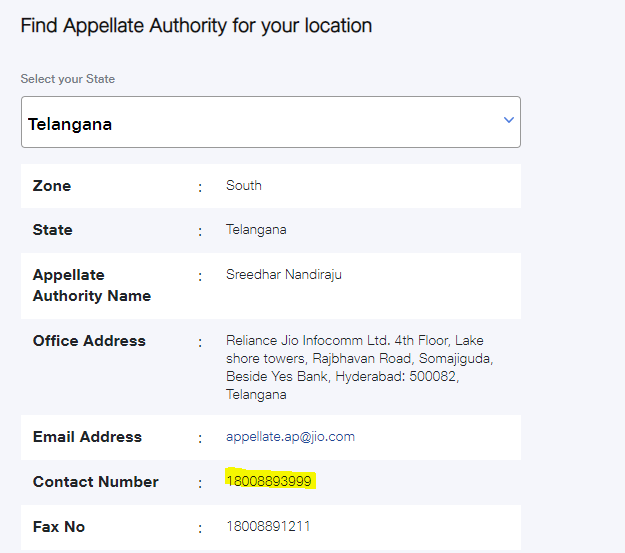Click Hyderabad: 500082 in the address
This screenshot has width=625, height=553.
tap(397, 376)
